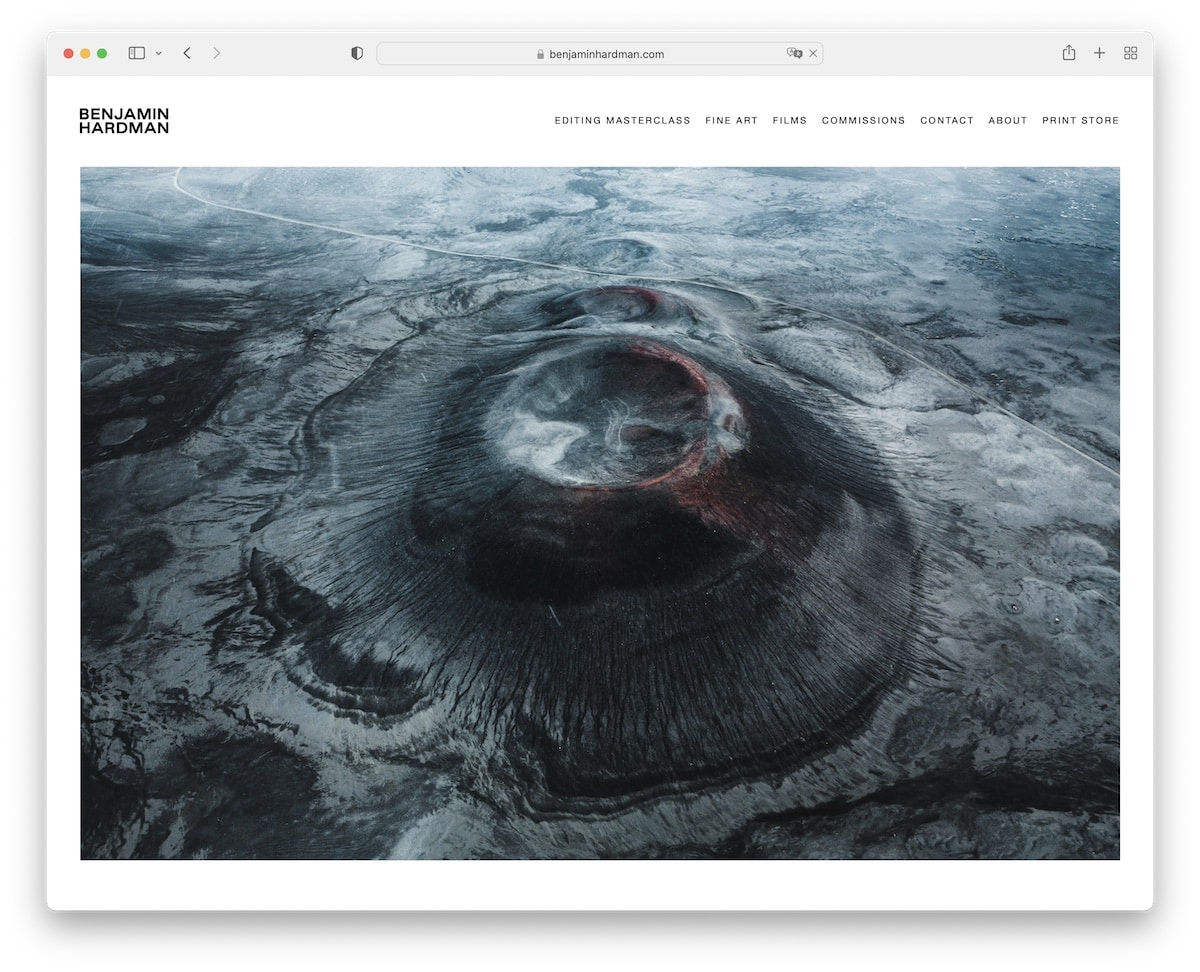Navigate forward using the forward arrow
The height and width of the screenshot is (972, 1200).
coord(217,52)
